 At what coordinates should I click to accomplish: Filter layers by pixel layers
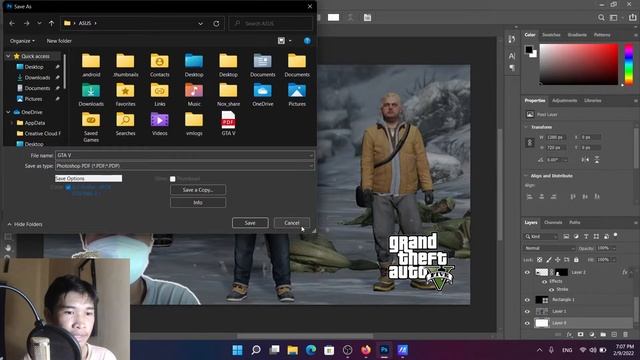point(566,236)
